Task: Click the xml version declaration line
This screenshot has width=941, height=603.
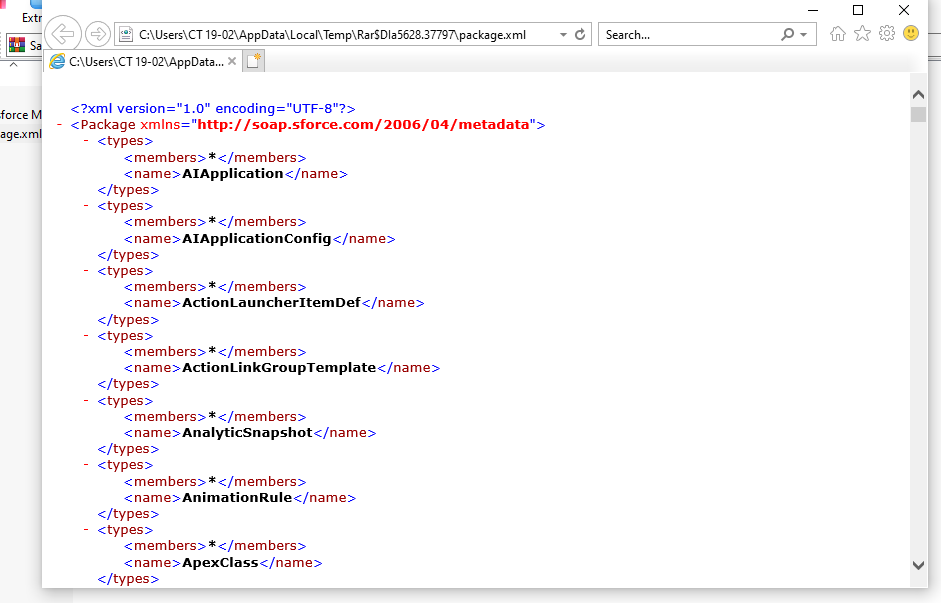Action: click(213, 109)
